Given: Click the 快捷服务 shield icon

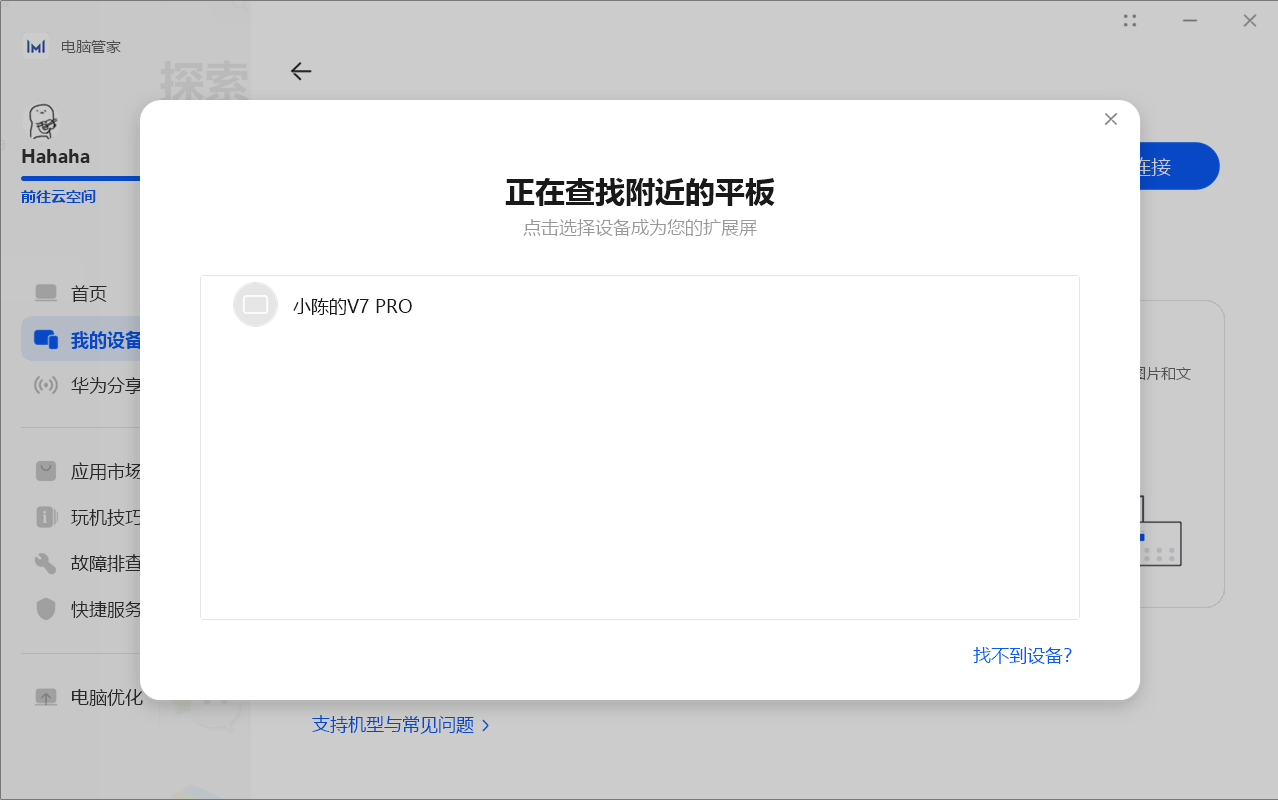Looking at the screenshot, I should tap(46, 609).
